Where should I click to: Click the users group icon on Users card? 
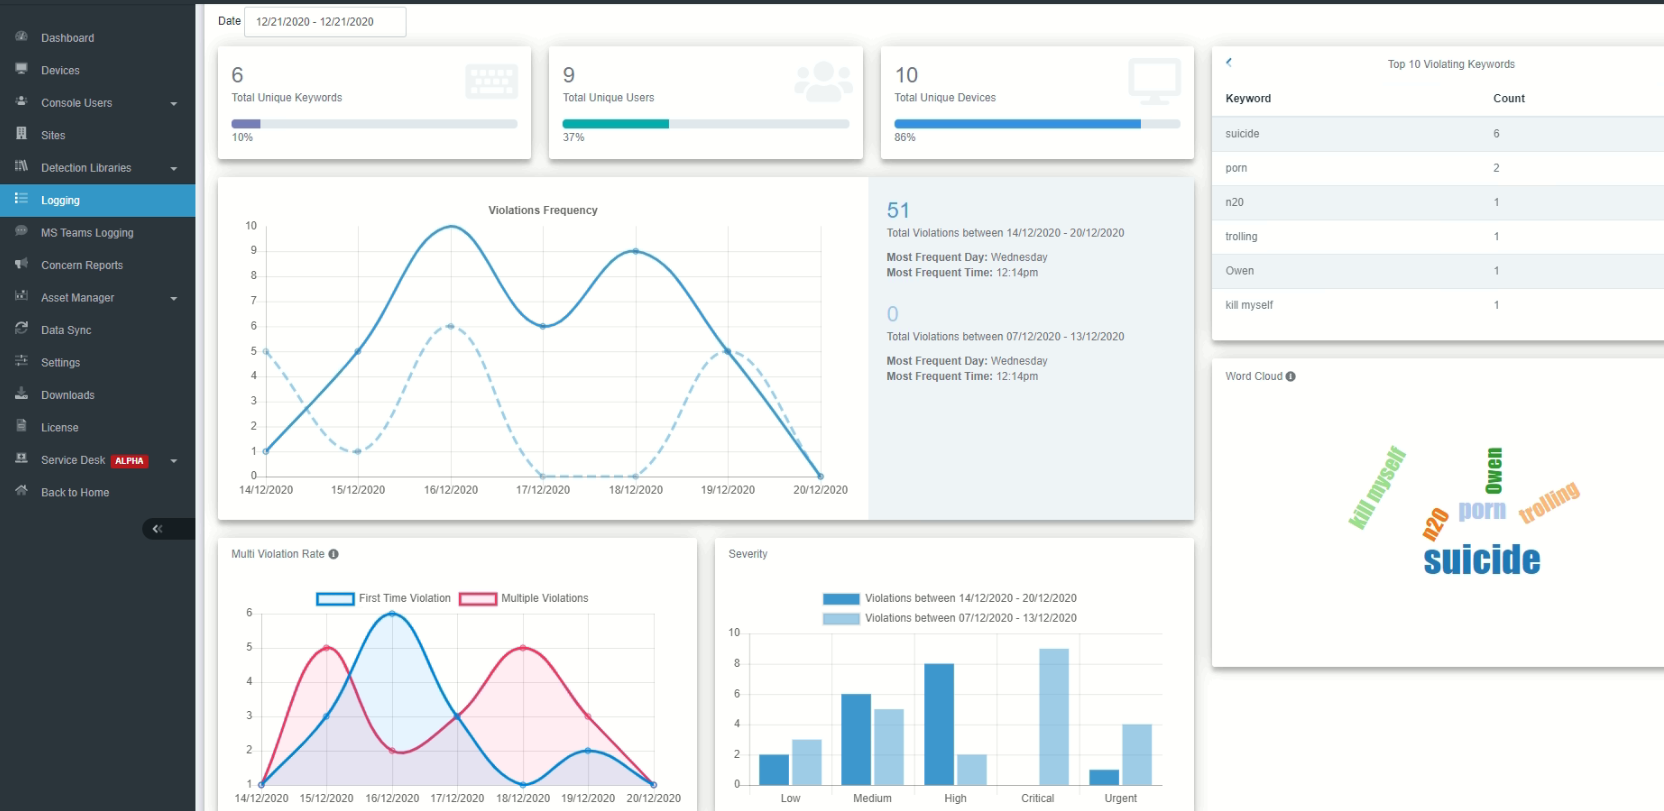823,82
